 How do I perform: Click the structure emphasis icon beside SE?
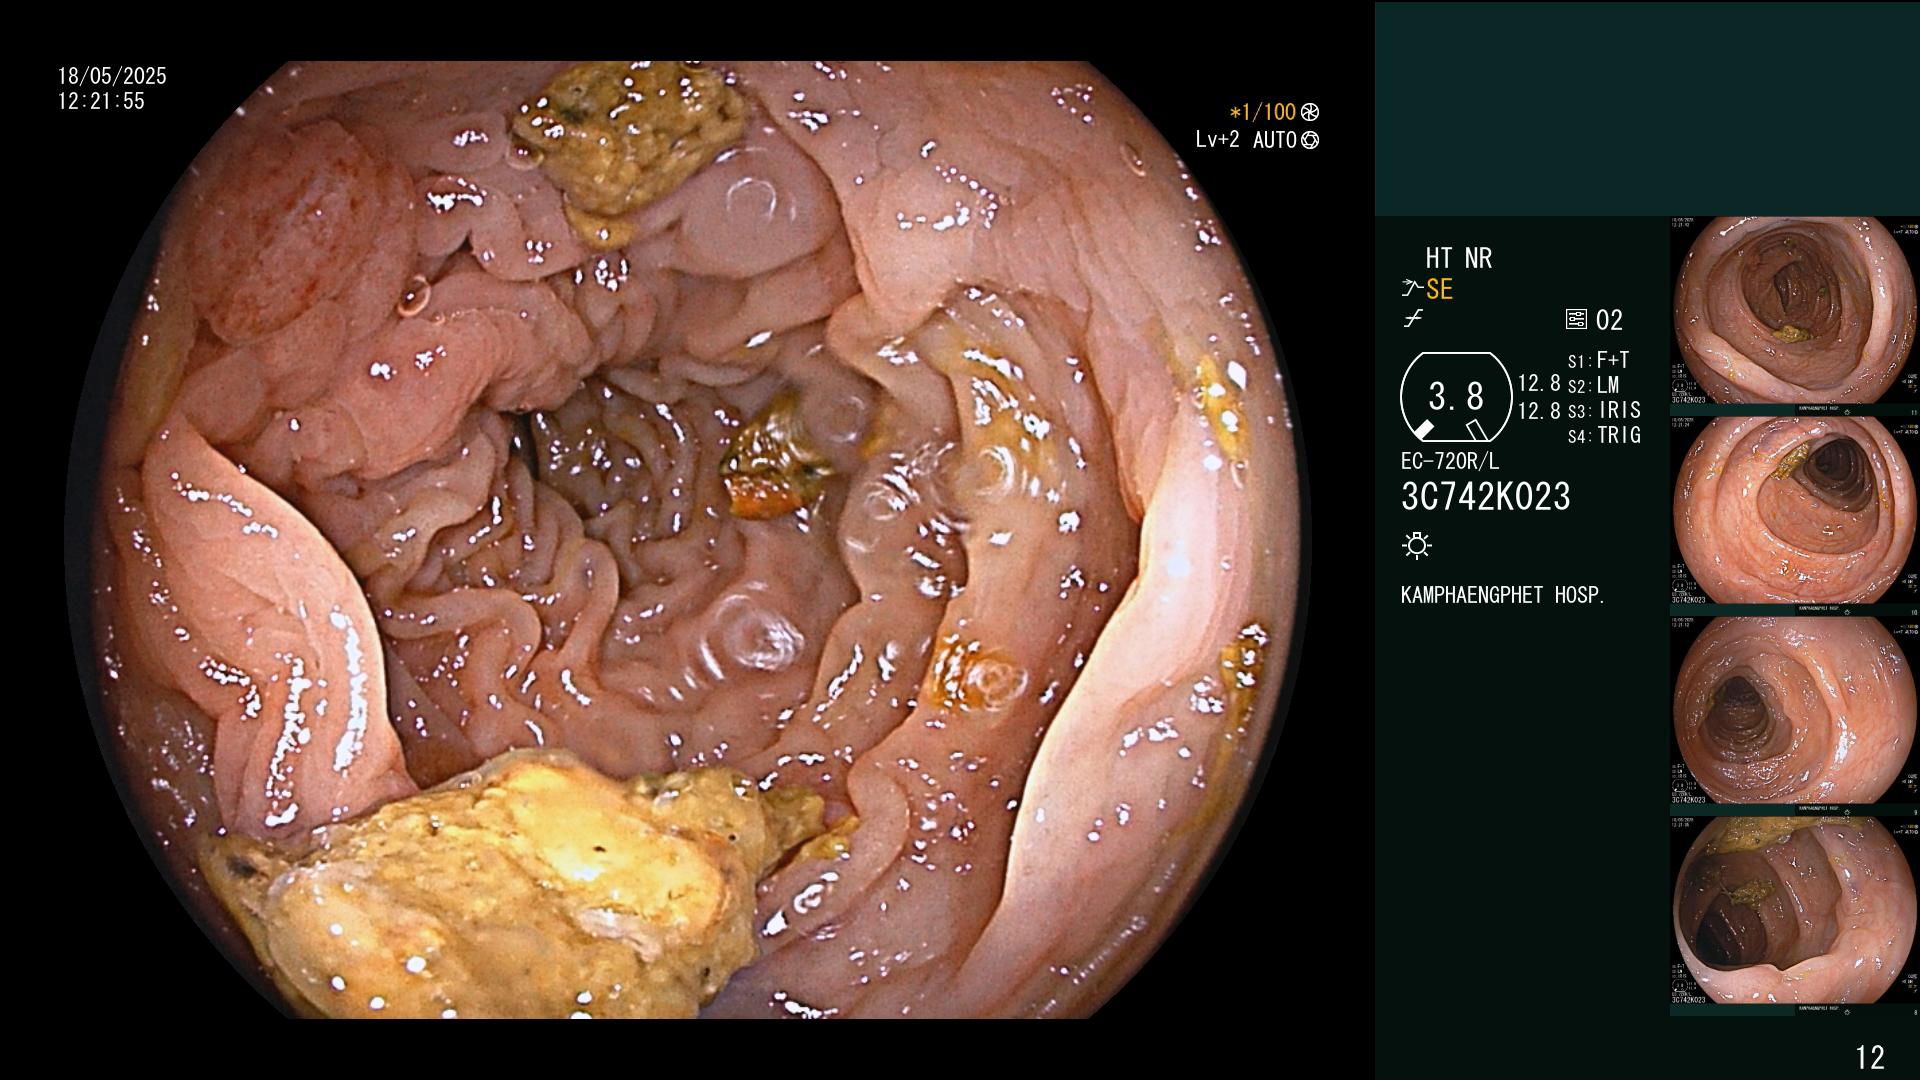pos(1412,289)
